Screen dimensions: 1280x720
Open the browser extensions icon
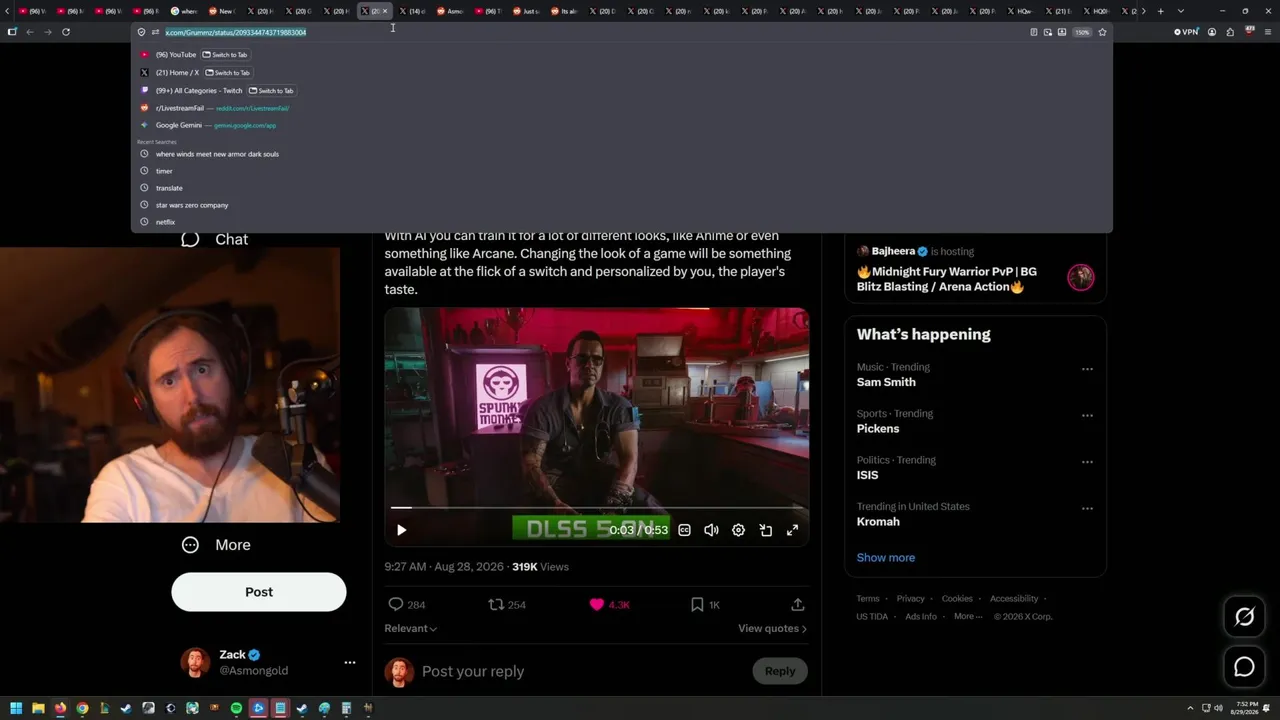tap(1230, 32)
